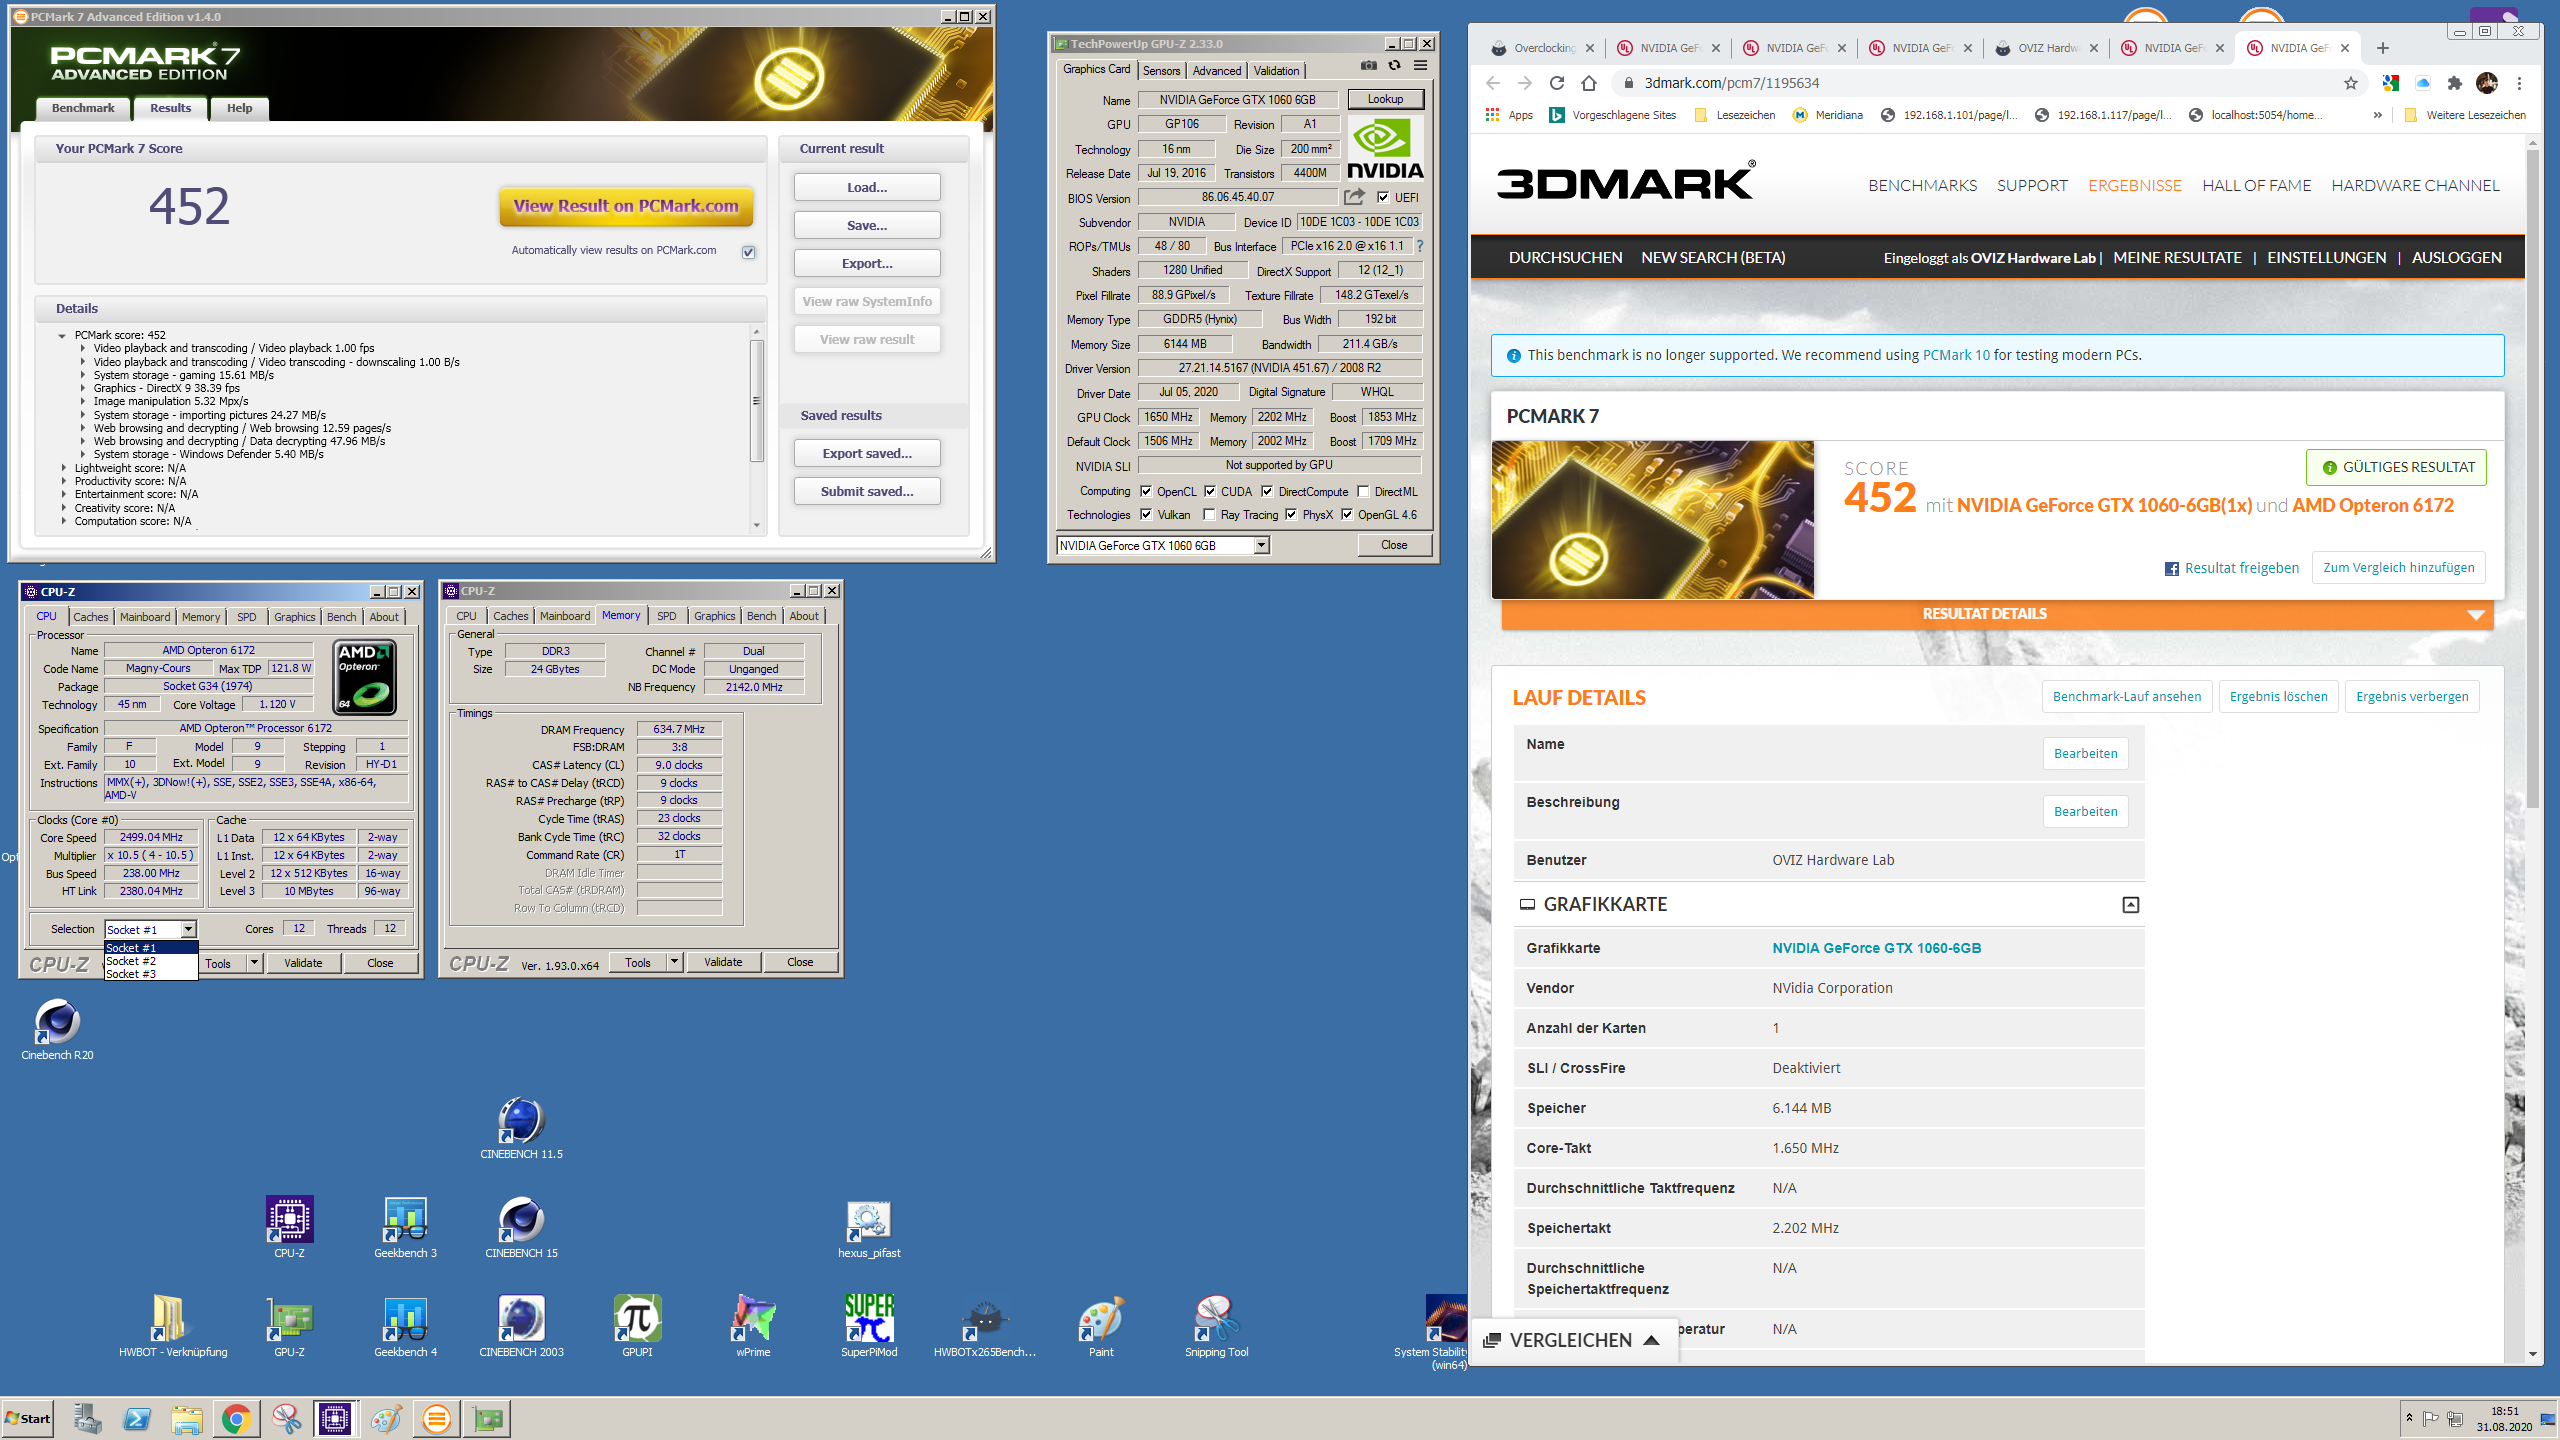Click the PCMark 7 result thumbnail image
The height and width of the screenshot is (1440, 2560).
pyautogui.click(x=1652, y=520)
